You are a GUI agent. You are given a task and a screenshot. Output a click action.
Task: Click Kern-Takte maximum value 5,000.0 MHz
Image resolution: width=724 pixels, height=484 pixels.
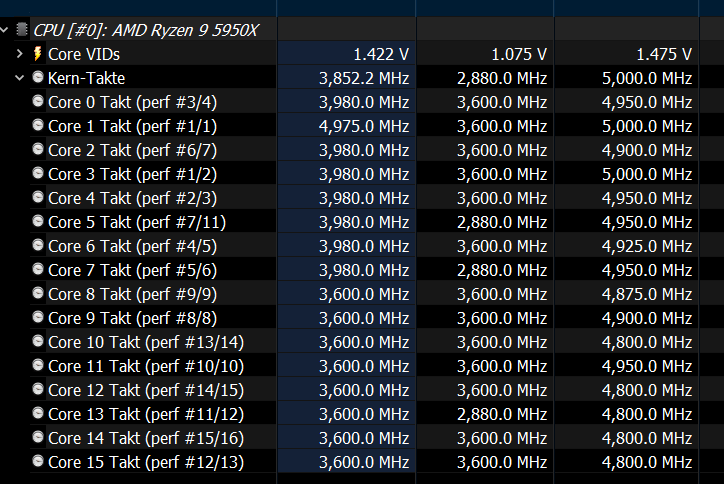click(x=647, y=78)
